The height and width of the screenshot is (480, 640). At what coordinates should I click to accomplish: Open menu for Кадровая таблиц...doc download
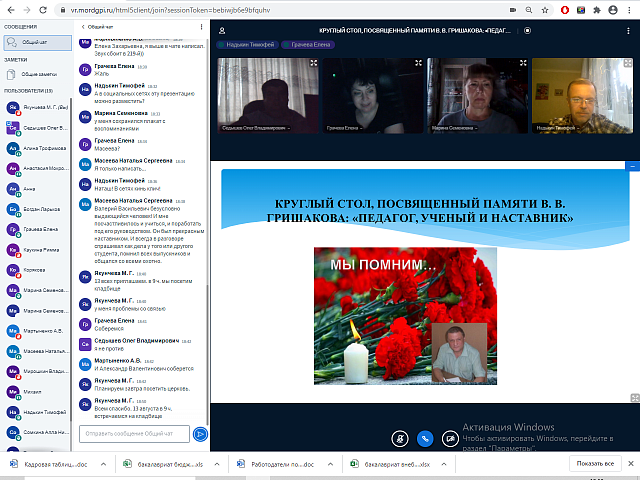[104, 464]
